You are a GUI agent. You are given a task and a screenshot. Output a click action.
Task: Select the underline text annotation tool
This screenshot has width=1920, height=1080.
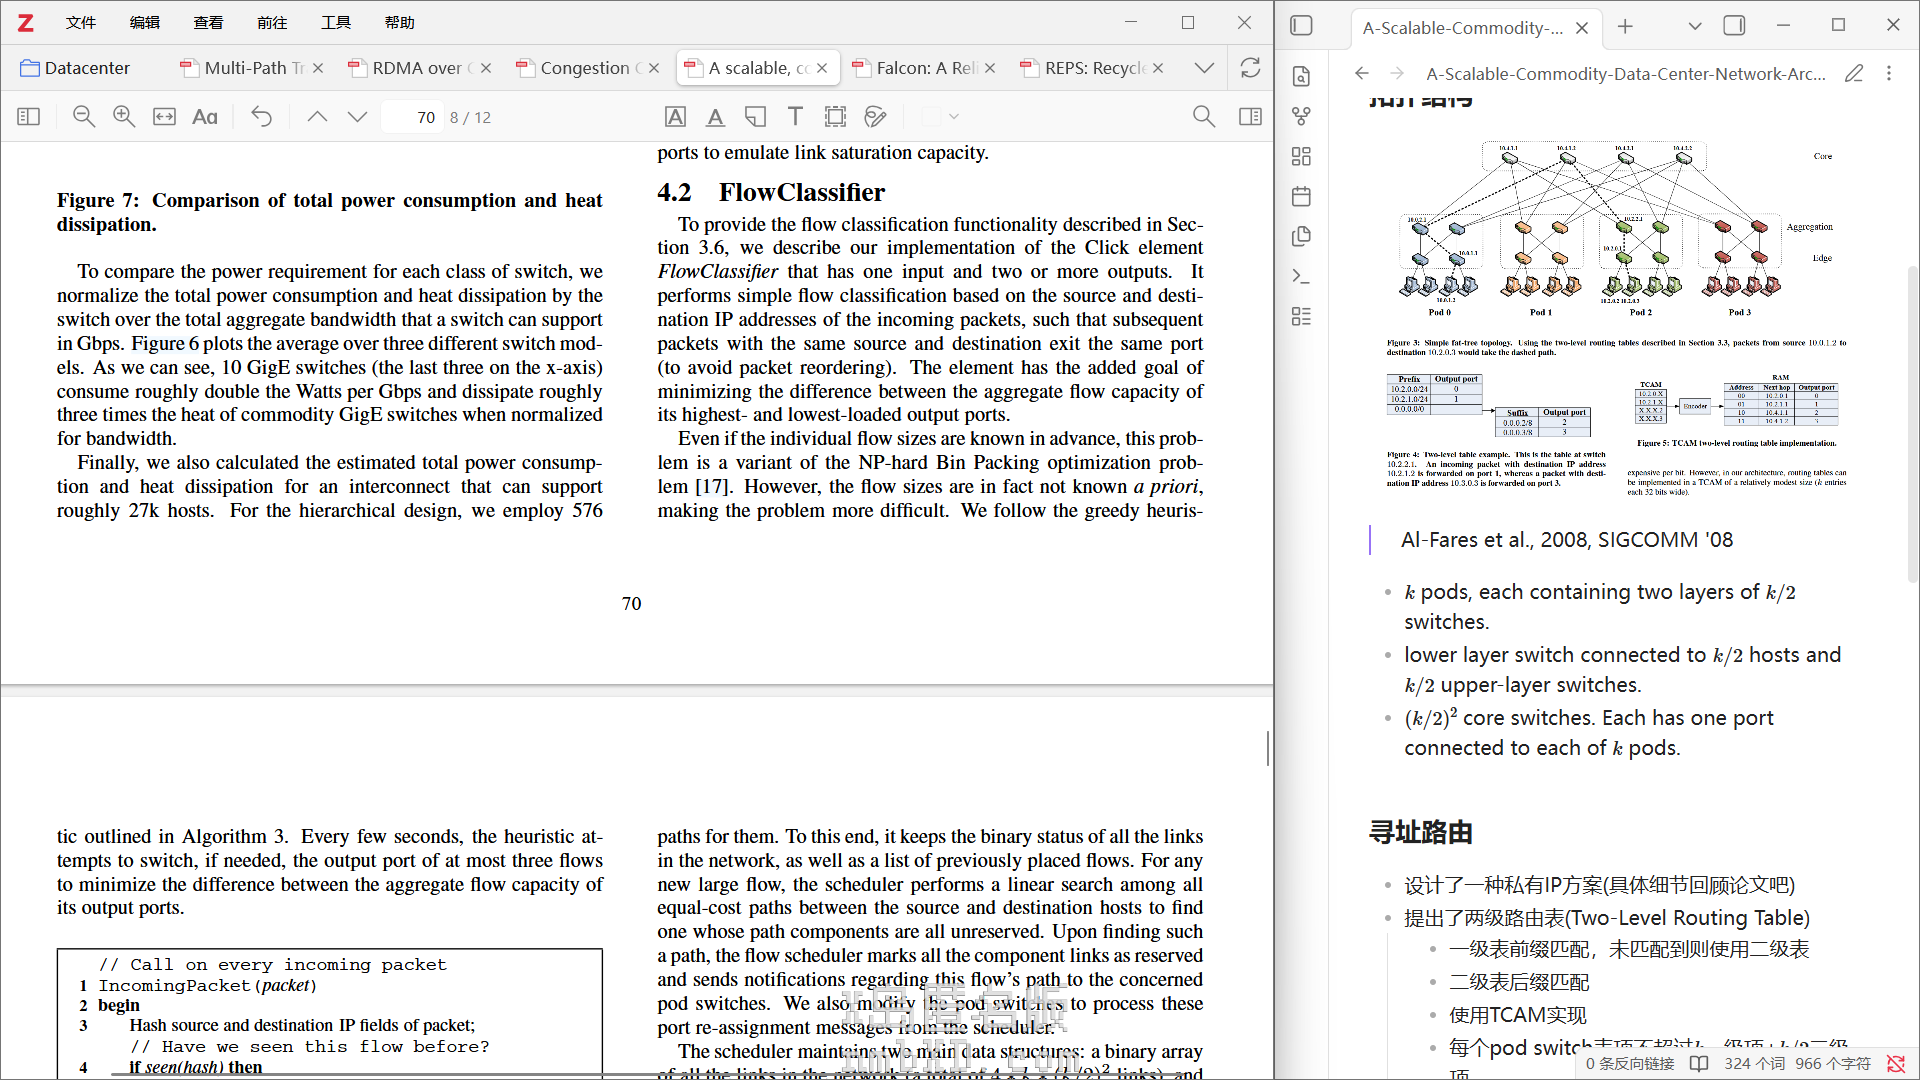[715, 117]
